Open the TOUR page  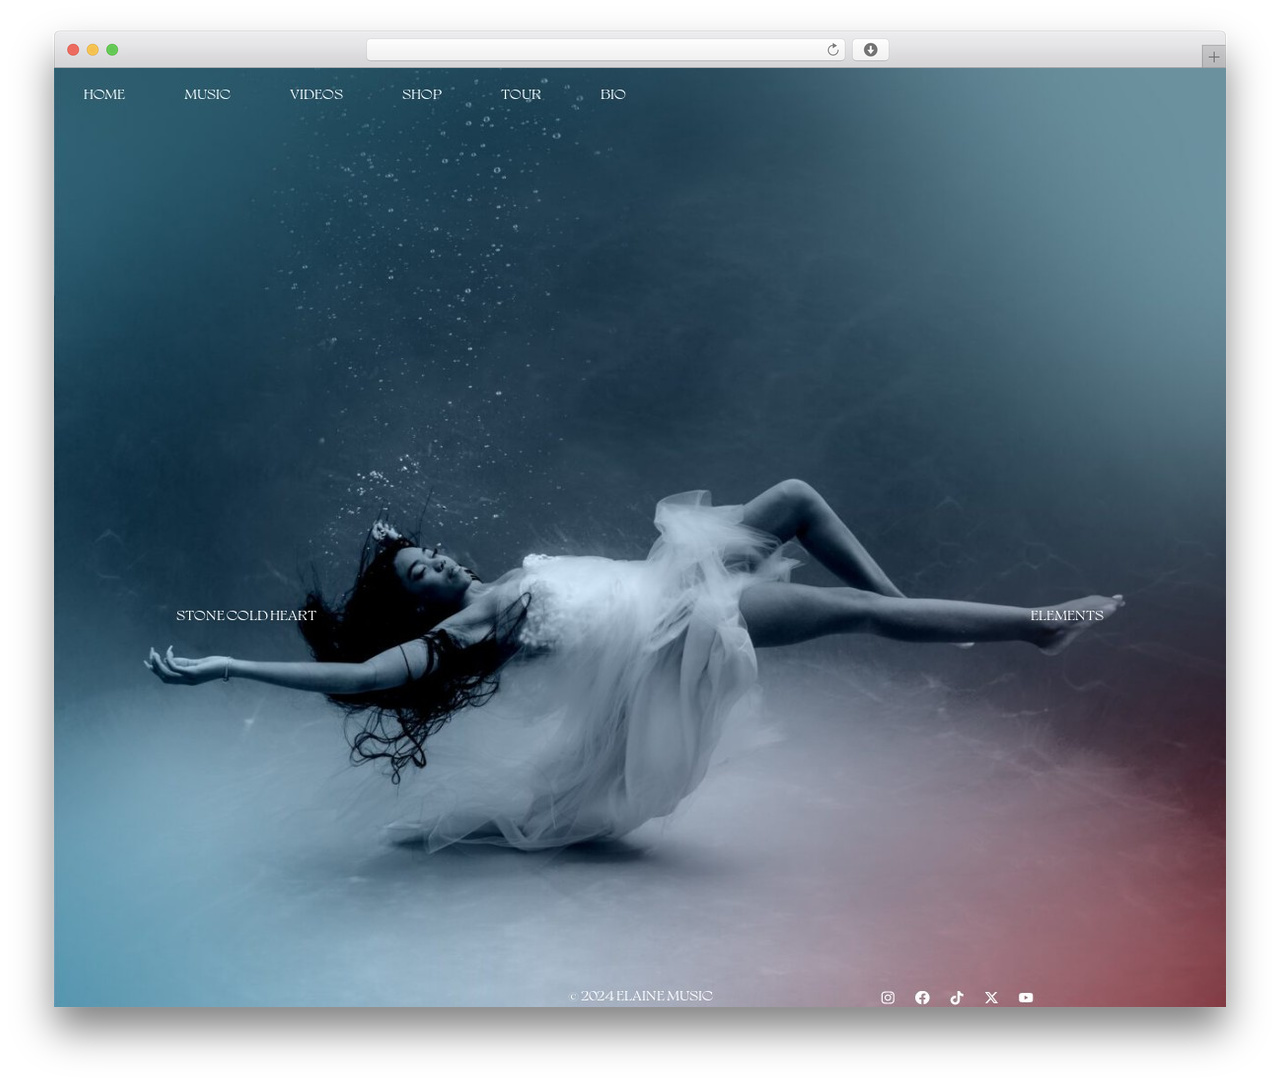point(521,94)
